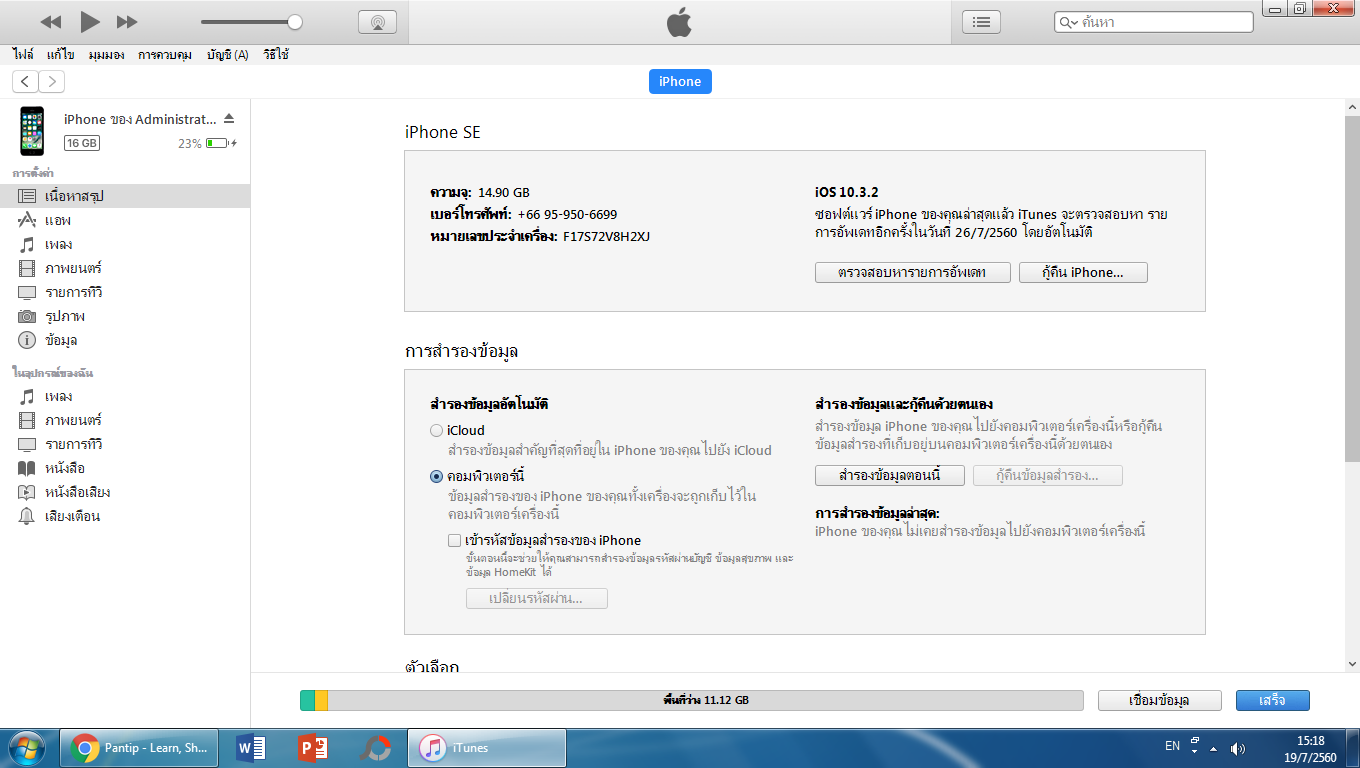This screenshot has height=768, width=1360.
Task: Click สำรองข้อมูลตอนนี้ back up now button
Action: pyautogui.click(x=890, y=475)
